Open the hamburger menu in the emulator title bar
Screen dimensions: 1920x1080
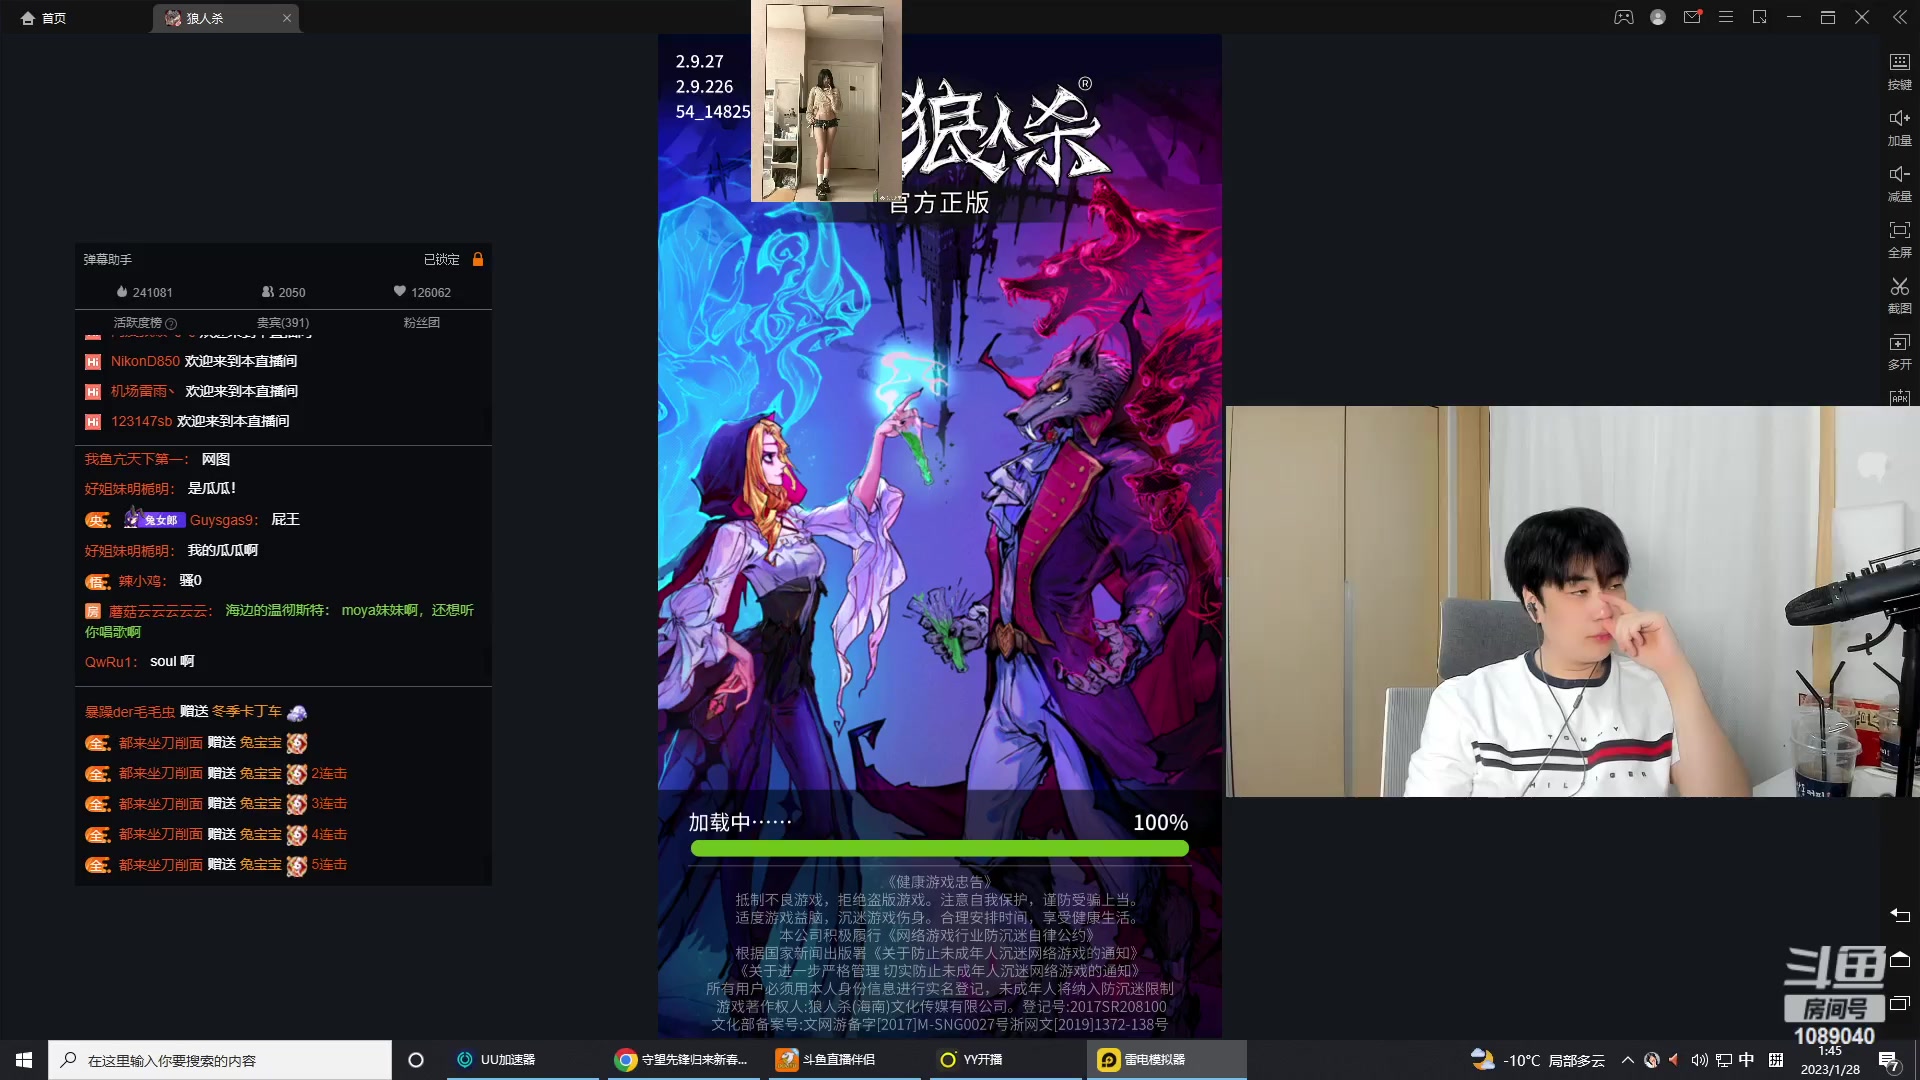point(1726,17)
